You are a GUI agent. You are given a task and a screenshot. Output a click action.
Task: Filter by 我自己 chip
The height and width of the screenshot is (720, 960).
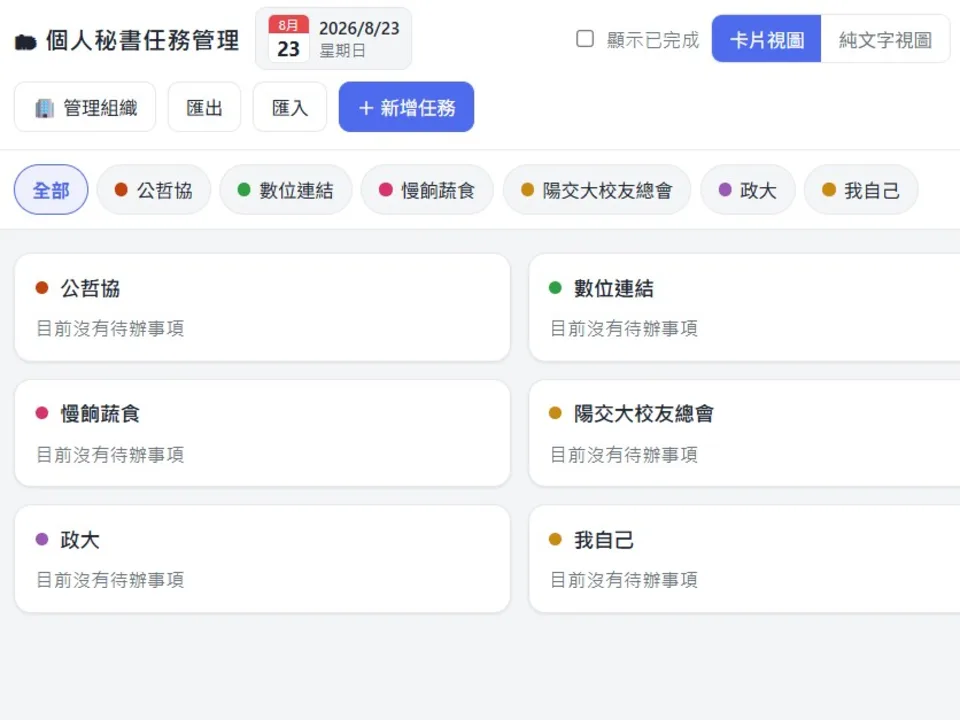tap(861, 190)
